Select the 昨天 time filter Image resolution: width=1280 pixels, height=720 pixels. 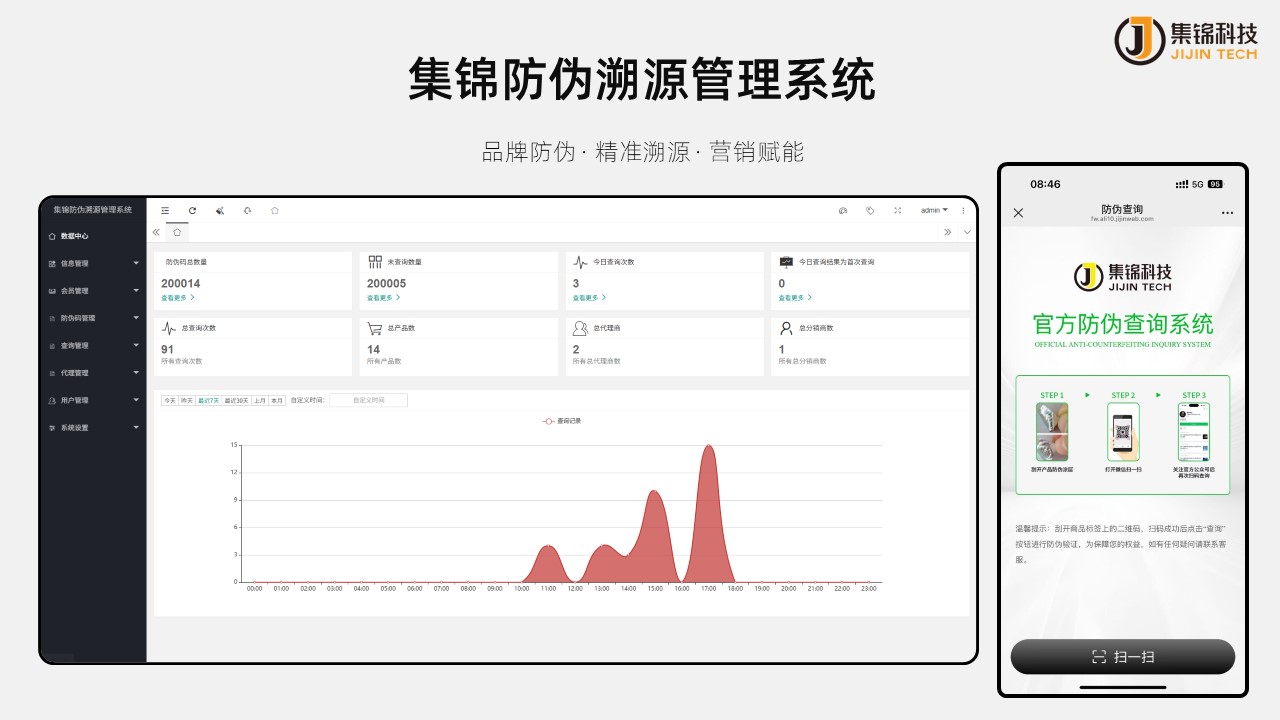click(187, 400)
